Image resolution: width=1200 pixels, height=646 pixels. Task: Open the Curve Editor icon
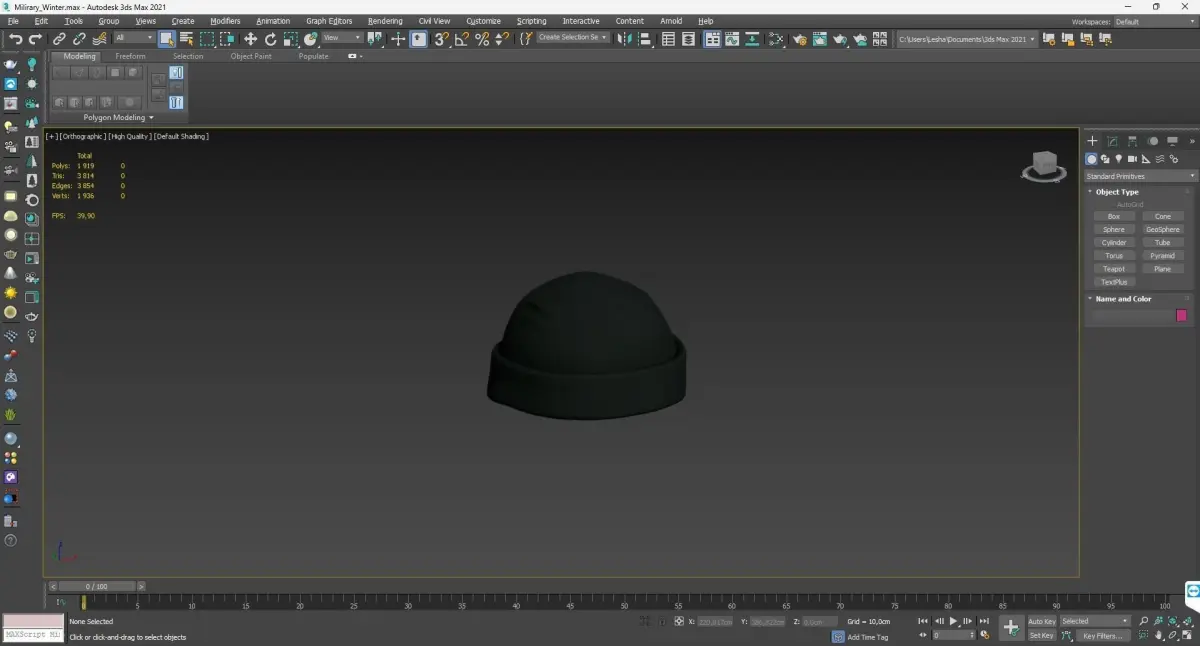[x=732, y=39]
